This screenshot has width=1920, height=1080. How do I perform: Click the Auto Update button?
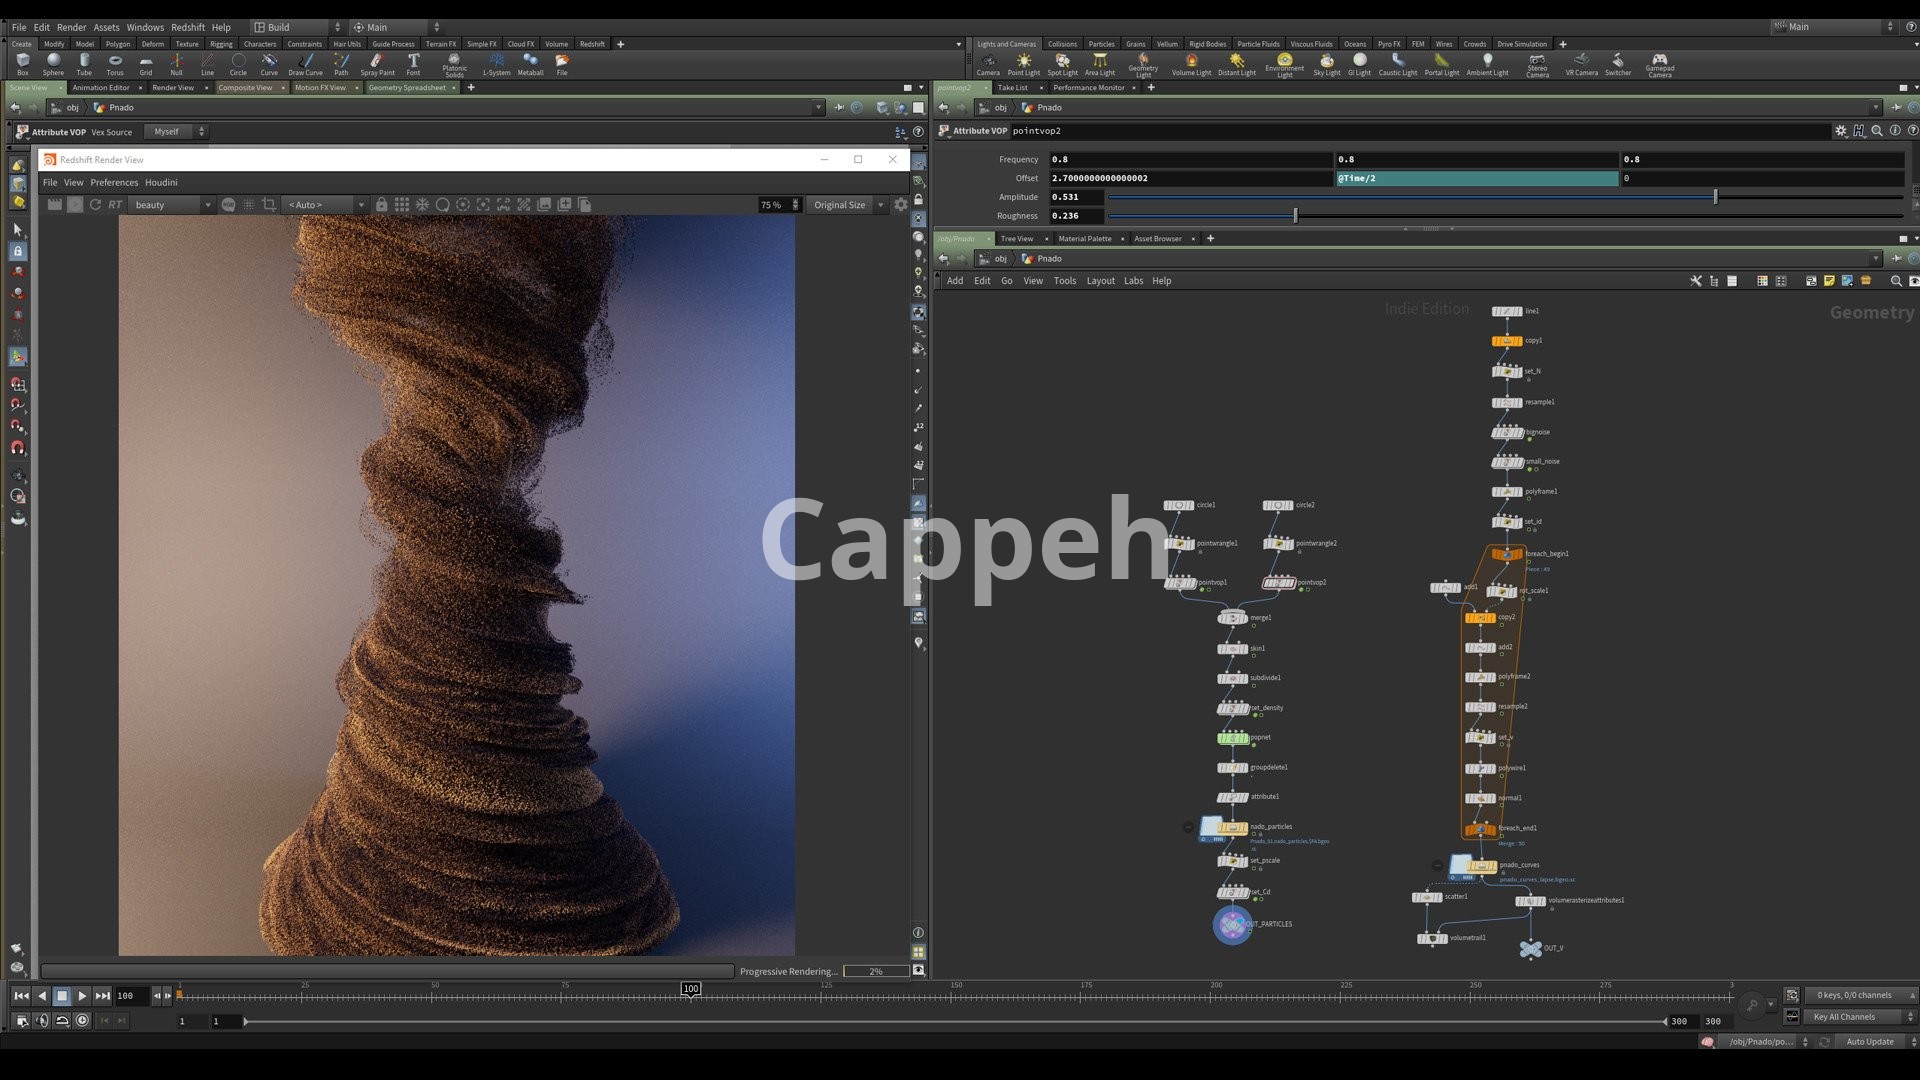click(x=1869, y=1042)
